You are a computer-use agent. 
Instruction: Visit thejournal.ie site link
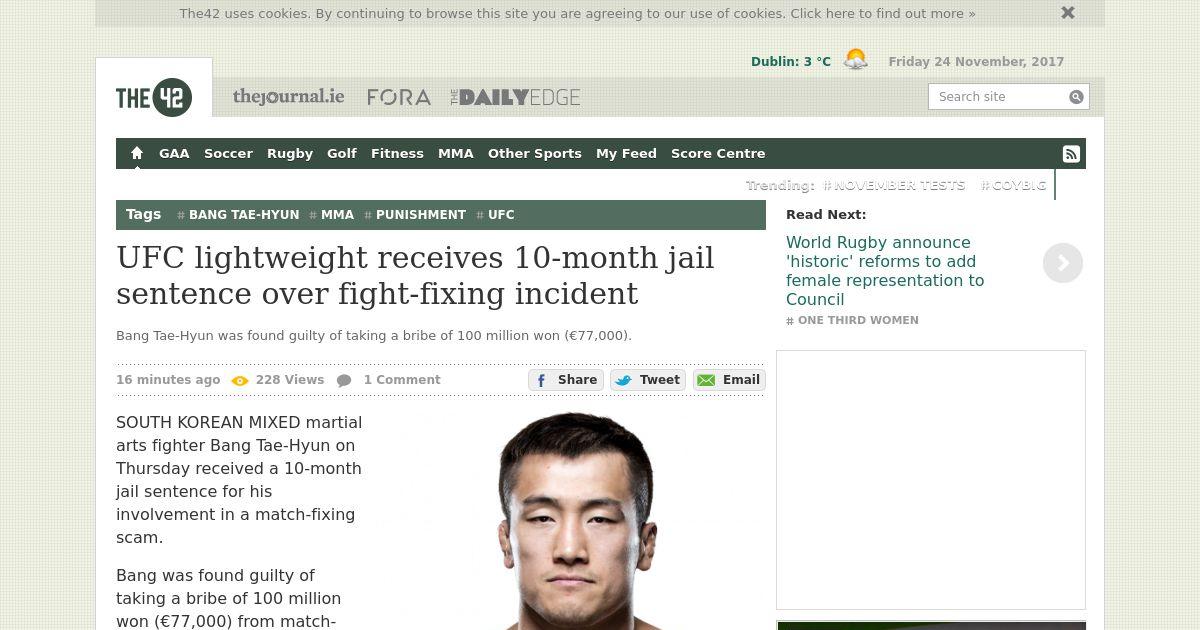pyautogui.click(x=288, y=97)
